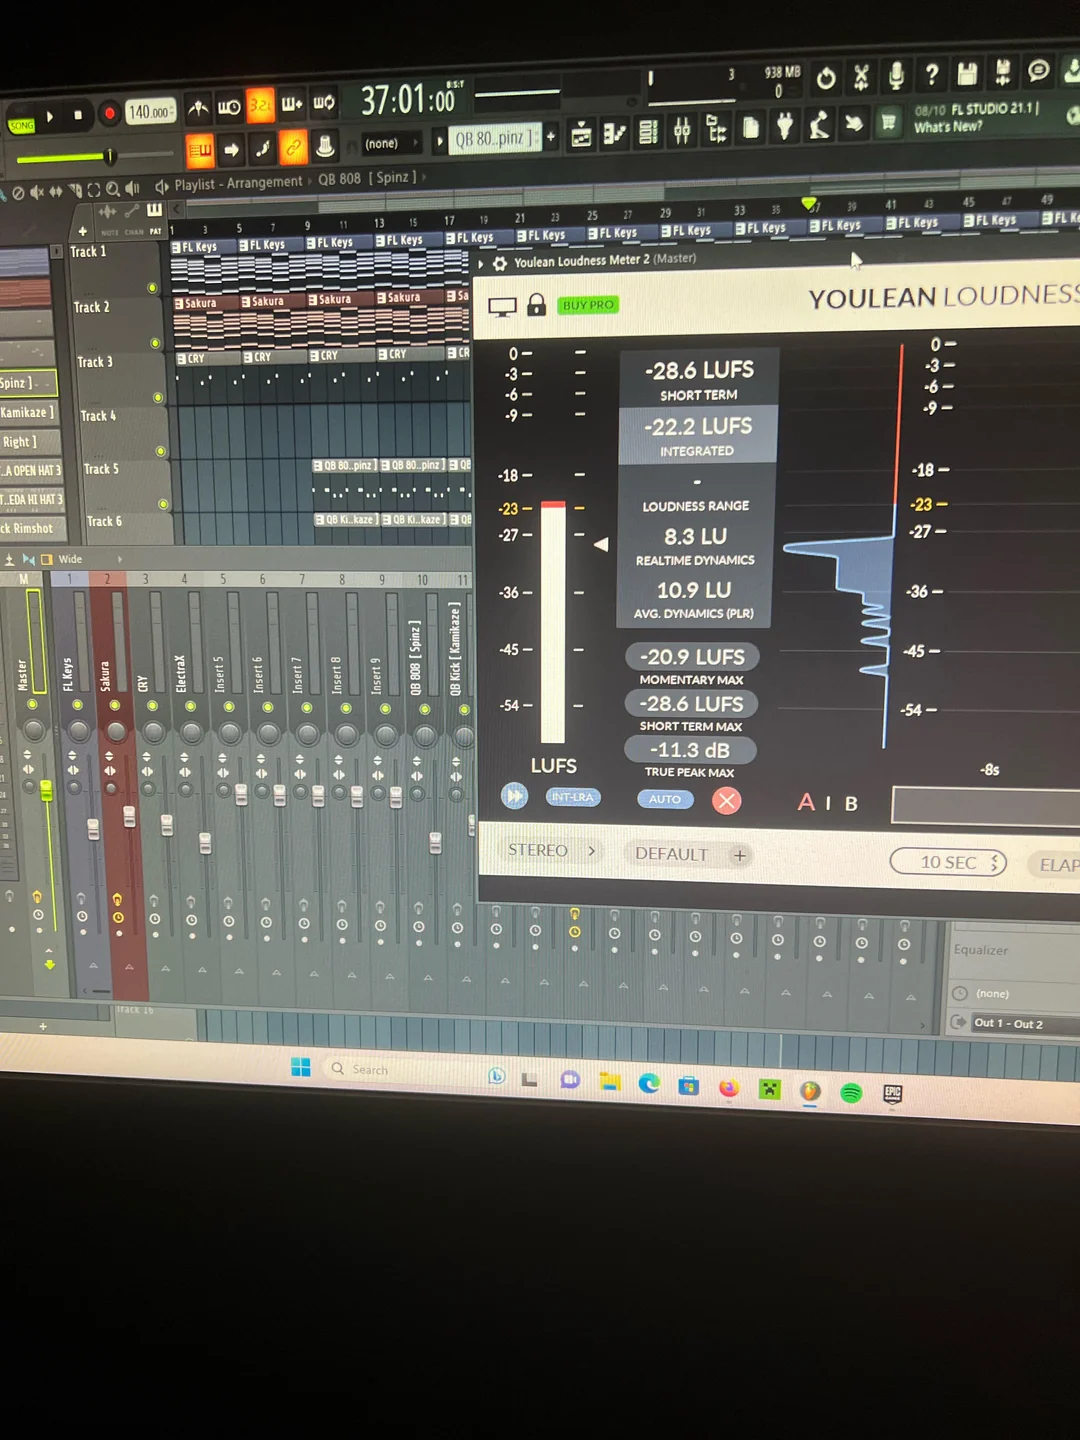Arm the red record button
1080x1440 pixels.
coord(109,113)
